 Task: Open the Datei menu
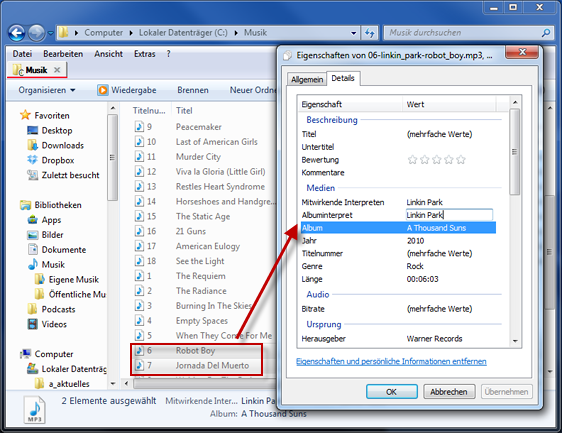[x=22, y=54]
